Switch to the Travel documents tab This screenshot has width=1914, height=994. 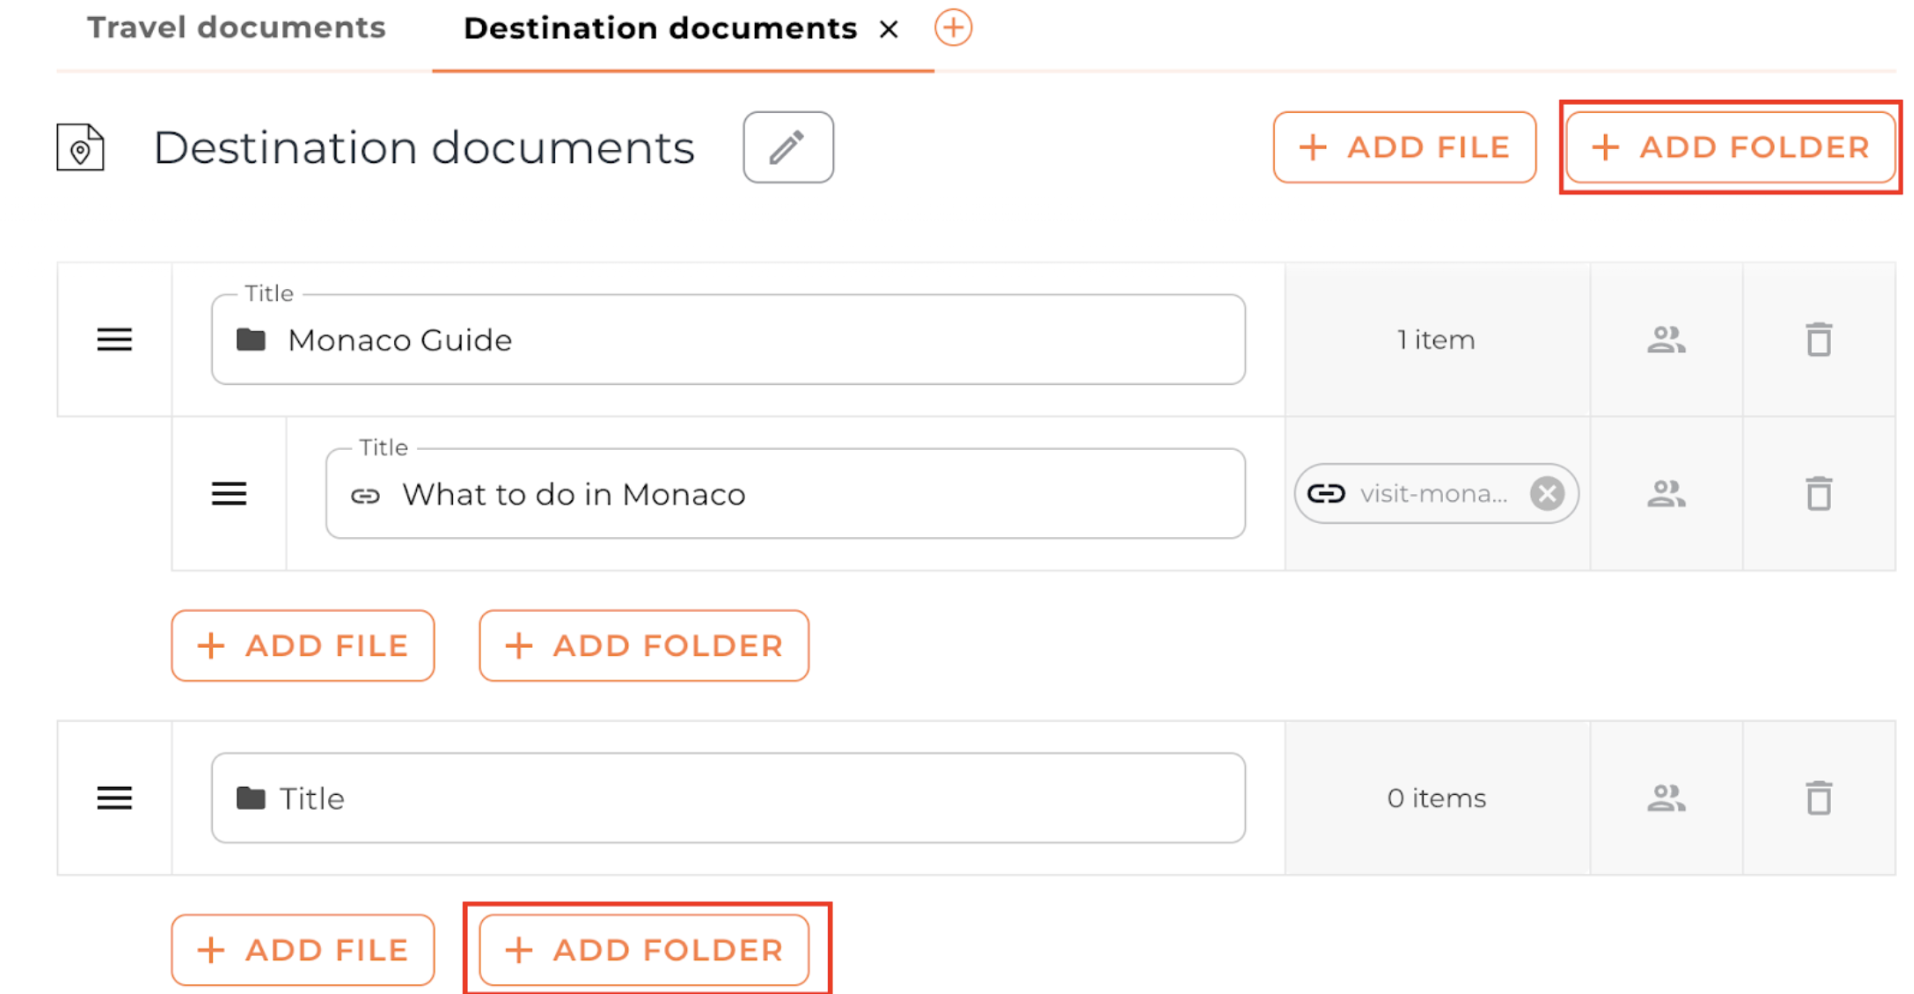tap(236, 28)
